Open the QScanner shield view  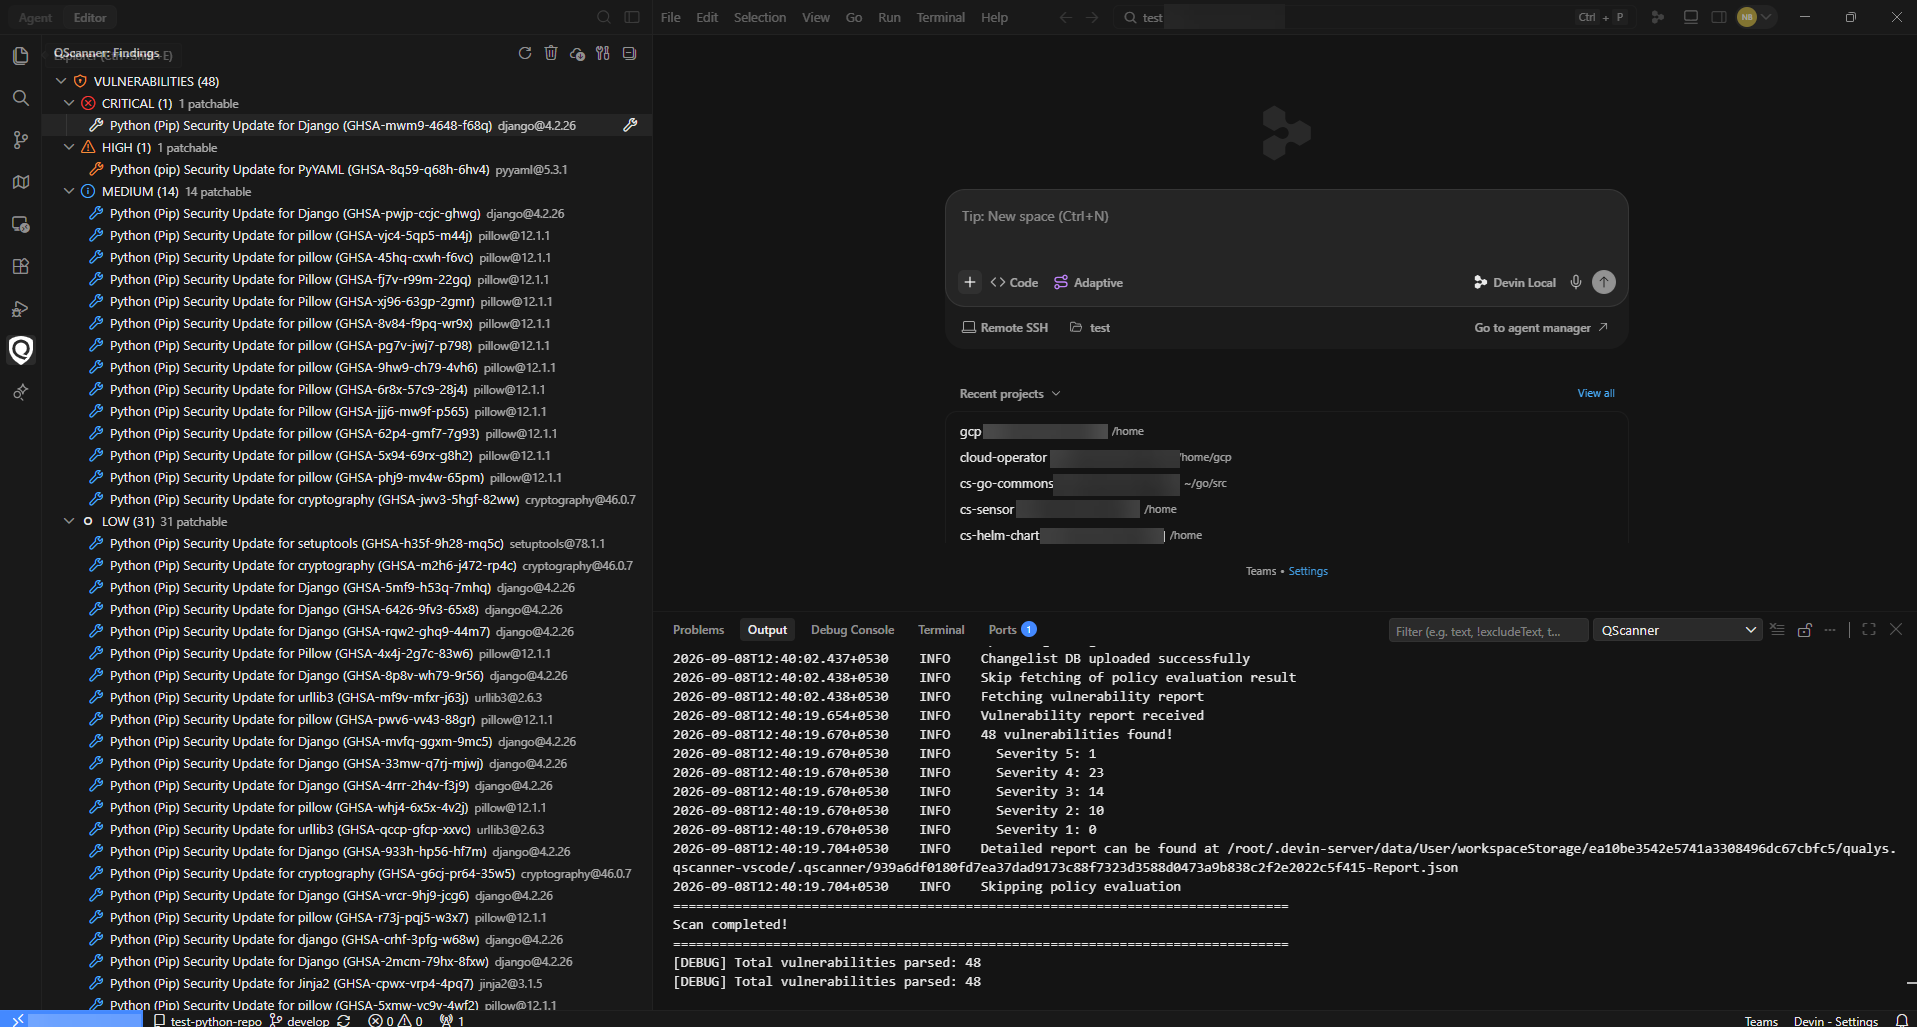[20, 350]
